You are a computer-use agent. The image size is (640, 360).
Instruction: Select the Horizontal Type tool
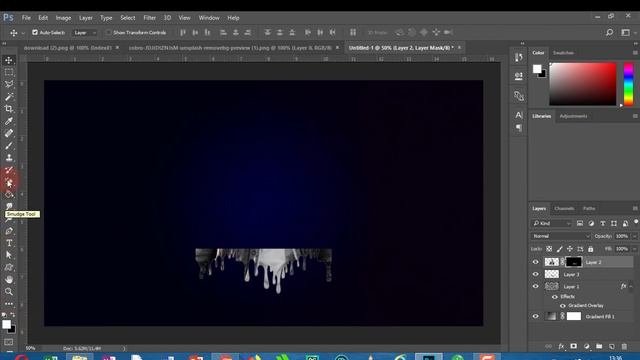9,243
